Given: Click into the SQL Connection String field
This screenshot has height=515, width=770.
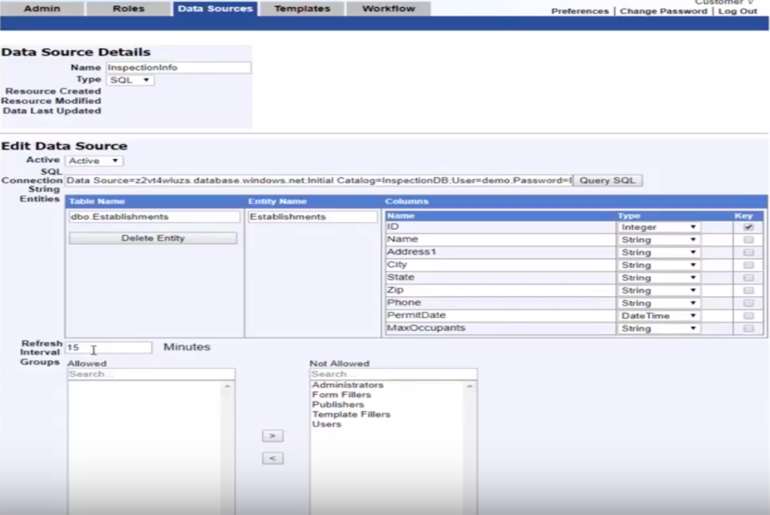Looking at the screenshot, I should click(x=319, y=180).
